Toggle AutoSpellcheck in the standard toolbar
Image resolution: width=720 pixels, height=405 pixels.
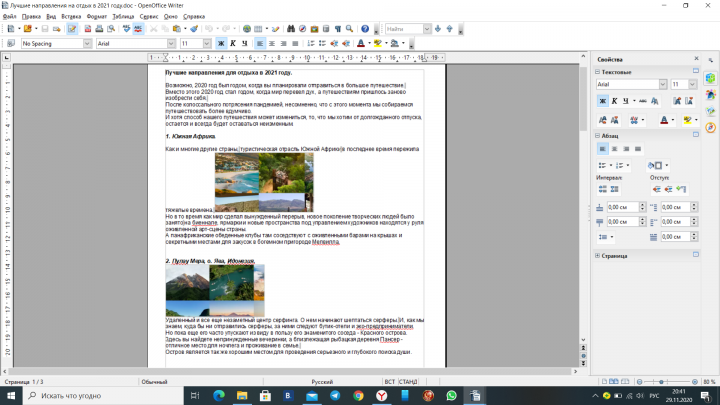tap(138, 29)
